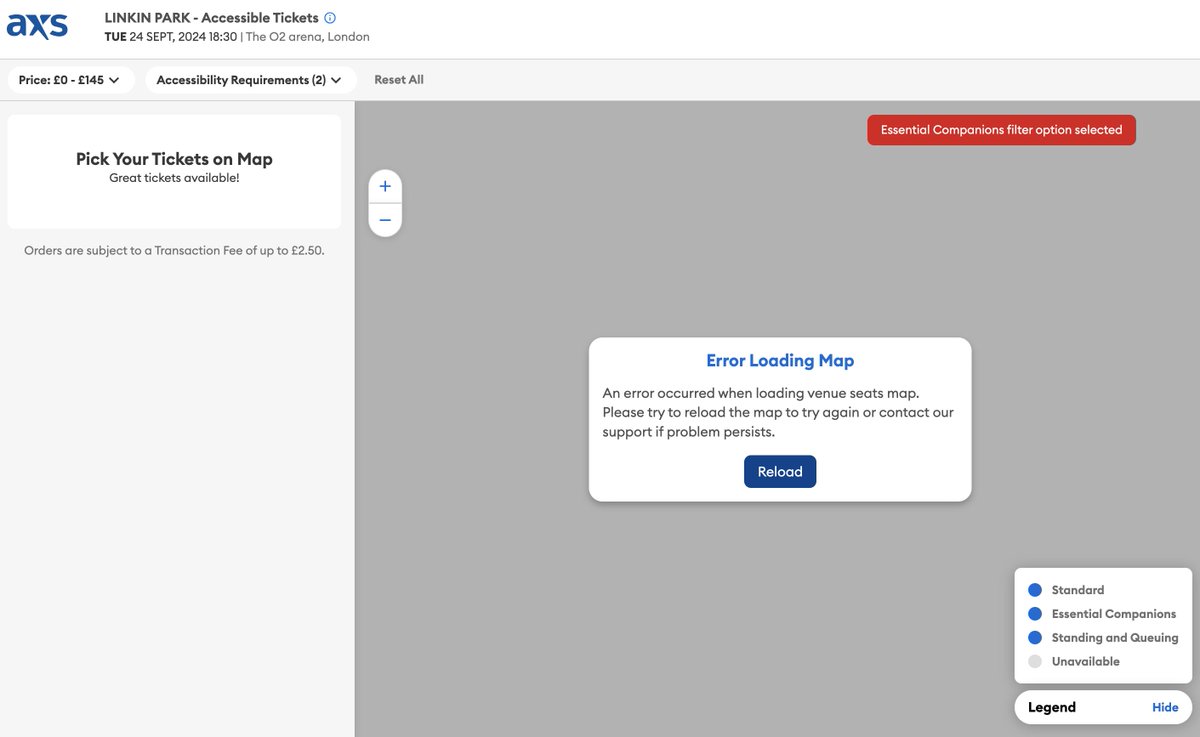Toggle the Standard seat category filter

1077,589
